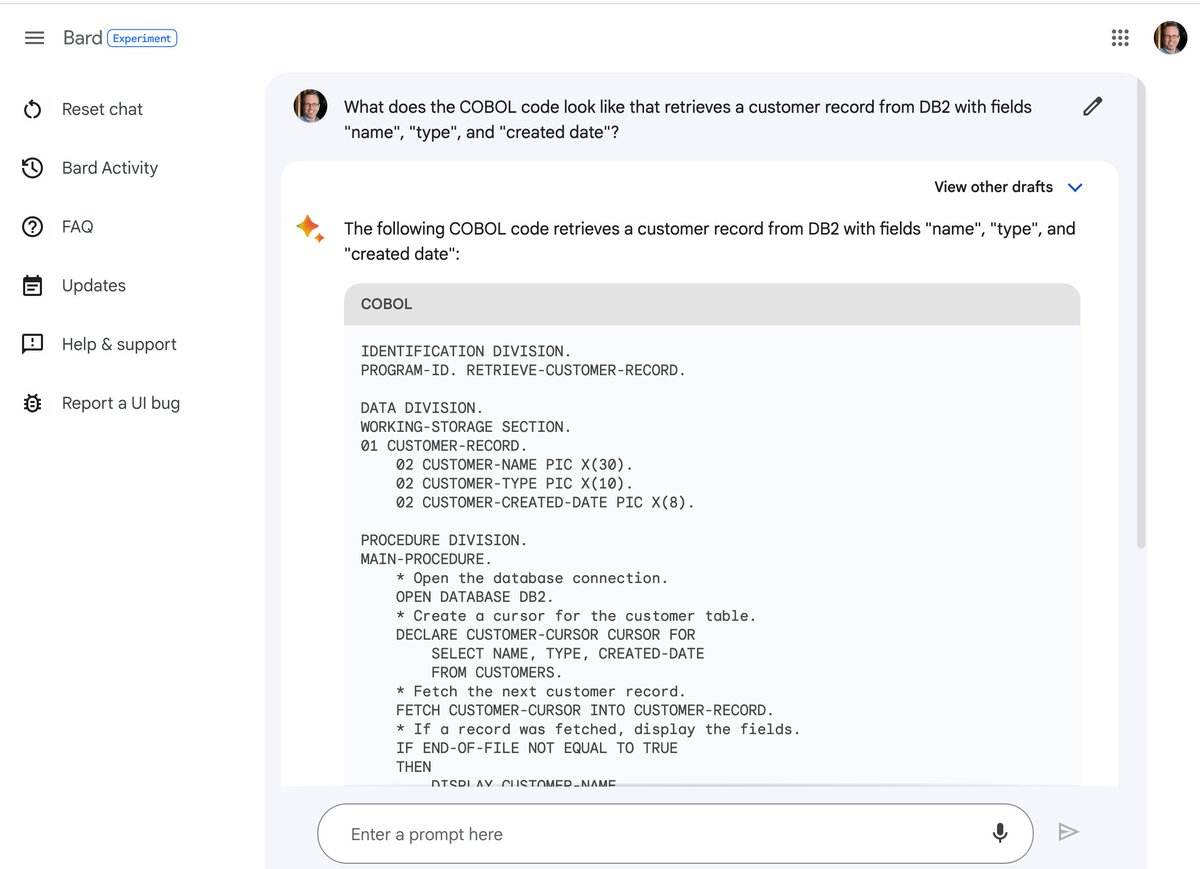
Task: Click the Report a UI bug icon
Action: coord(31,402)
